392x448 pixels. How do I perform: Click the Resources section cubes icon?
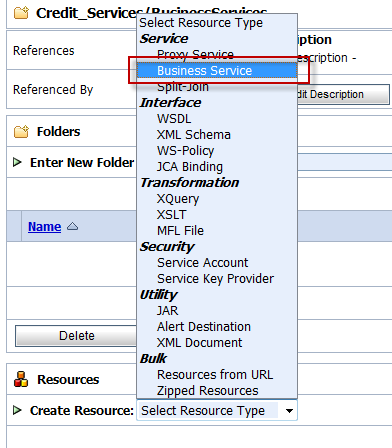click(x=21, y=379)
